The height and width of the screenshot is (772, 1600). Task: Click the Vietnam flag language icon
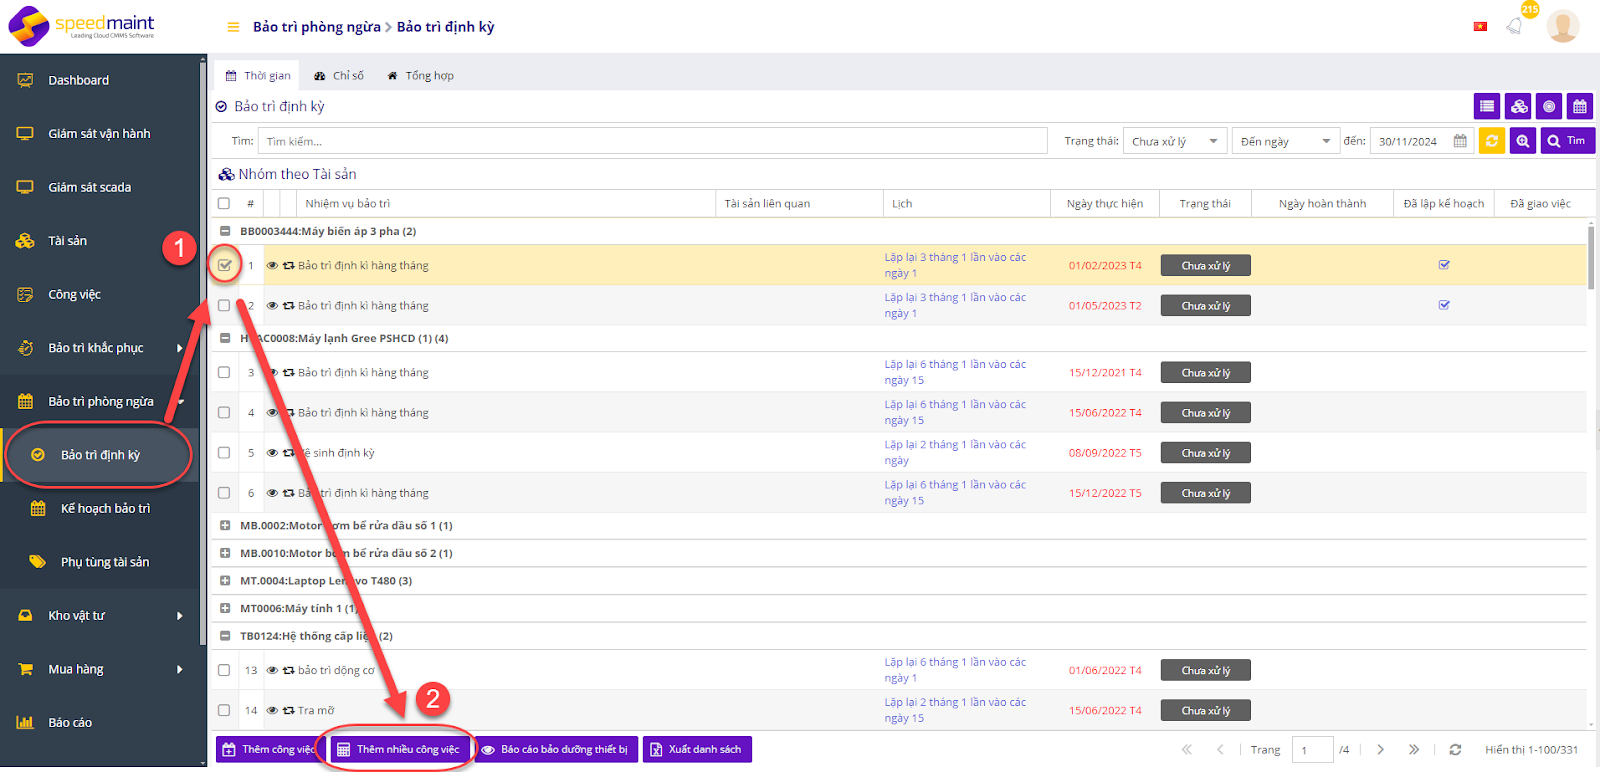click(1480, 27)
